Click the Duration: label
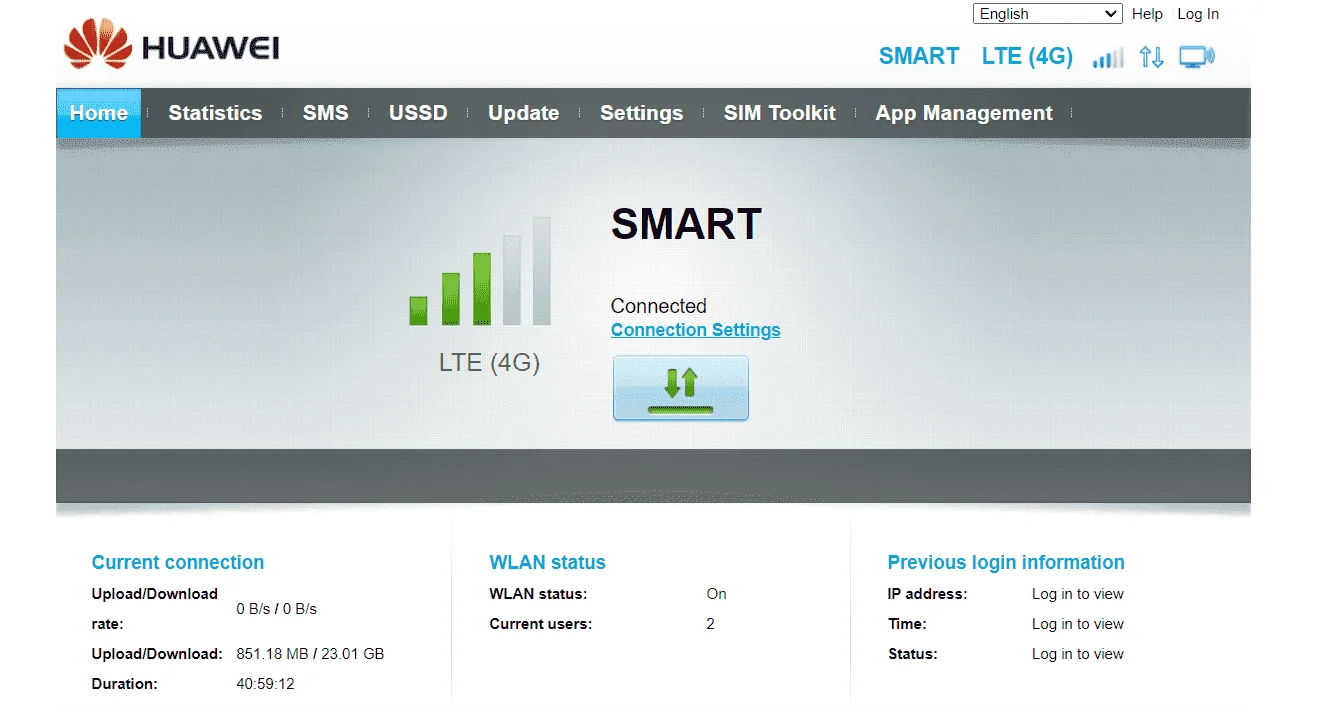Image resolution: width=1327 pixels, height=712 pixels. pyautogui.click(x=125, y=684)
